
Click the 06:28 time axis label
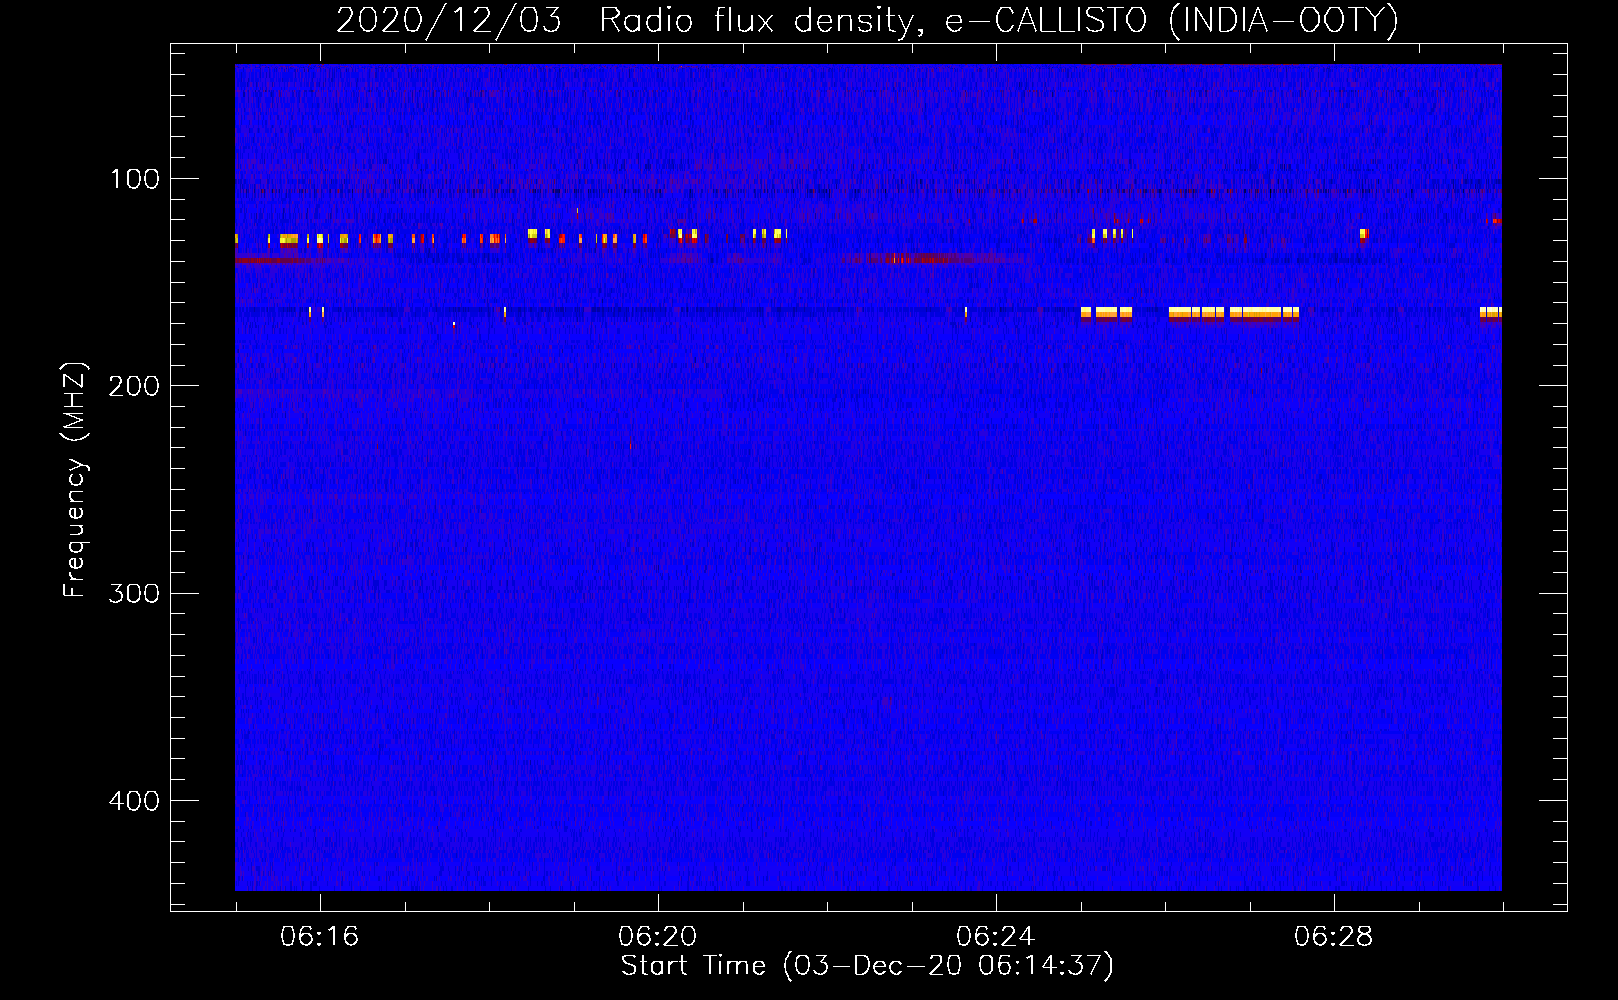click(1333, 936)
